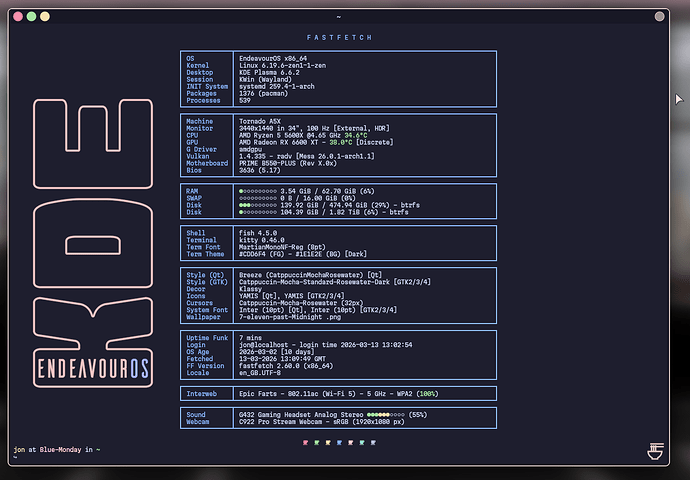Click the Vulkan '1.4.335 - radv' line

[x=307, y=157]
